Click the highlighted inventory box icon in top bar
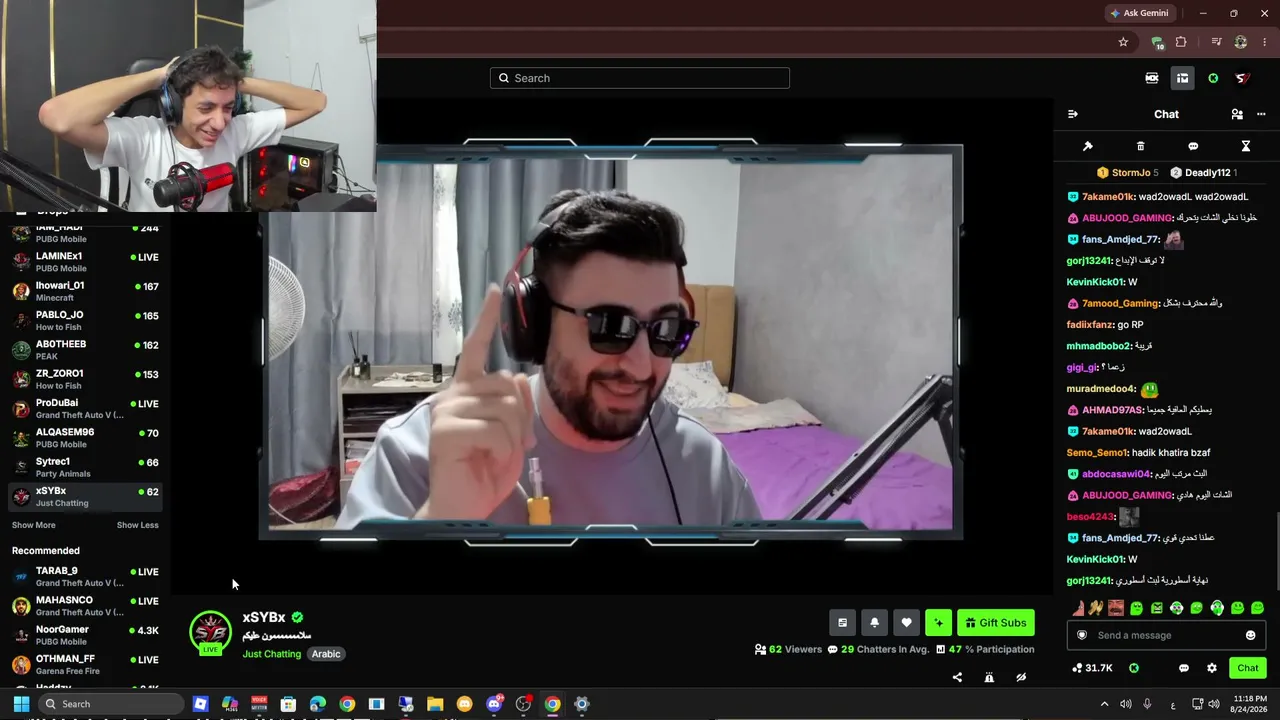The width and height of the screenshot is (1280, 720). pyautogui.click(x=1182, y=78)
